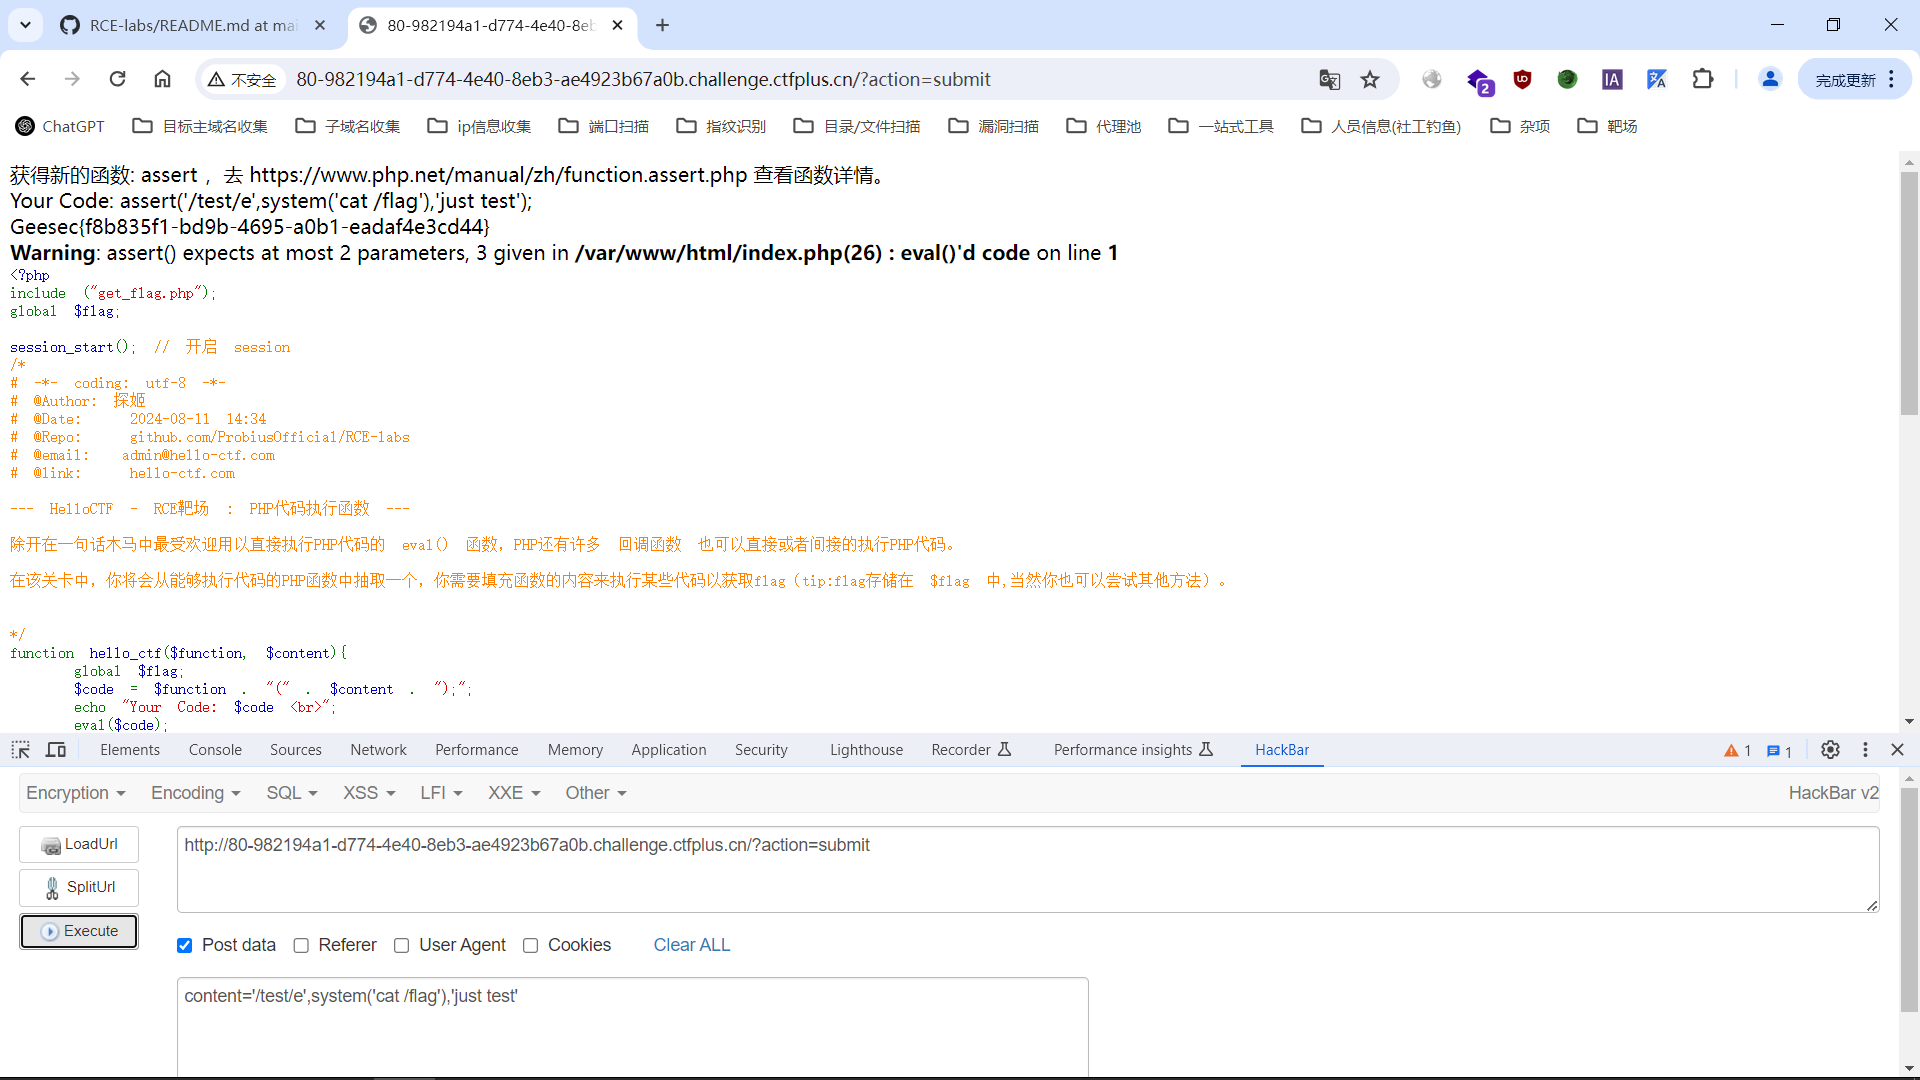Open the XSS dropdown menu
The height and width of the screenshot is (1080, 1920).
369,793
